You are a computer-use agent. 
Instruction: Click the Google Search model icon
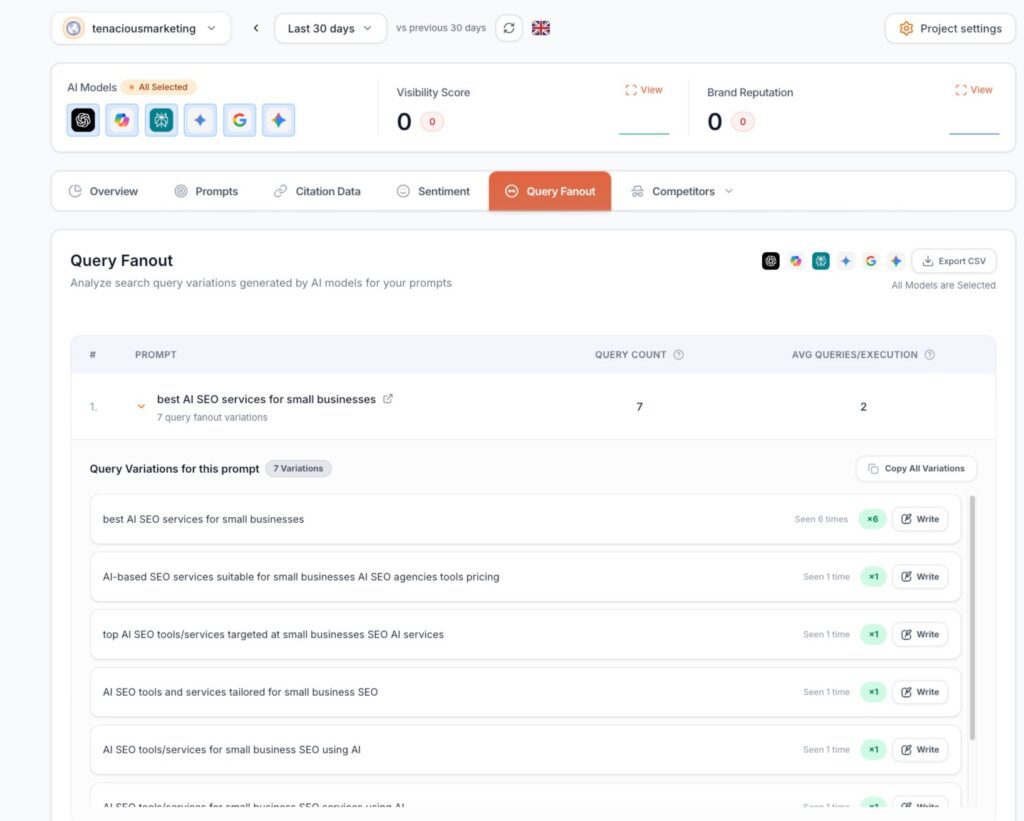(x=240, y=120)
